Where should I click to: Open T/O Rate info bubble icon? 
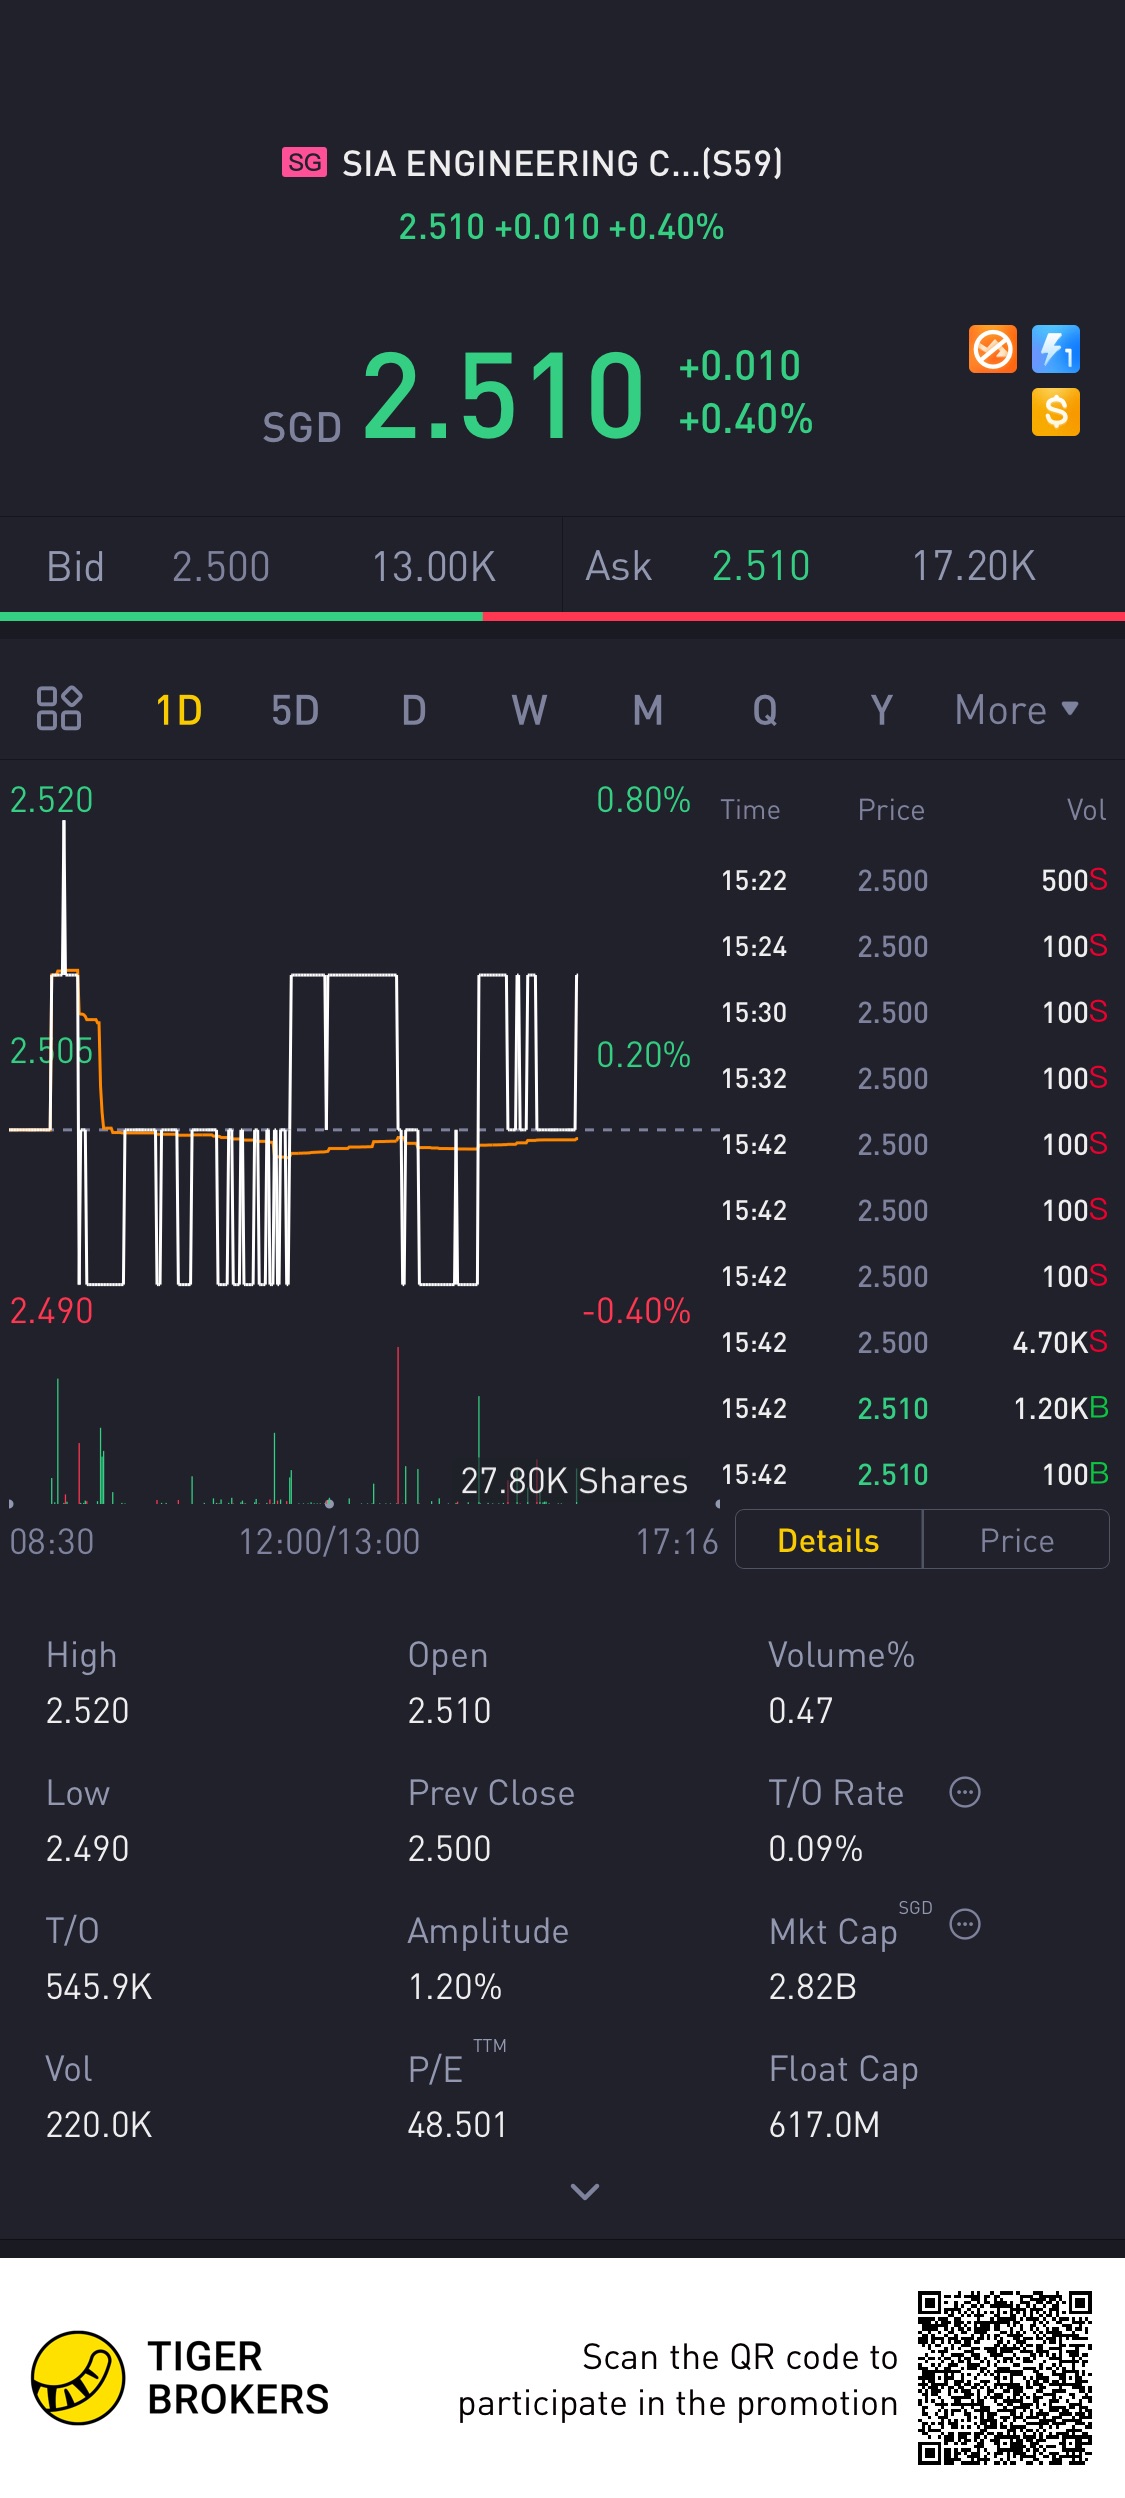[x=964, y=1792]
